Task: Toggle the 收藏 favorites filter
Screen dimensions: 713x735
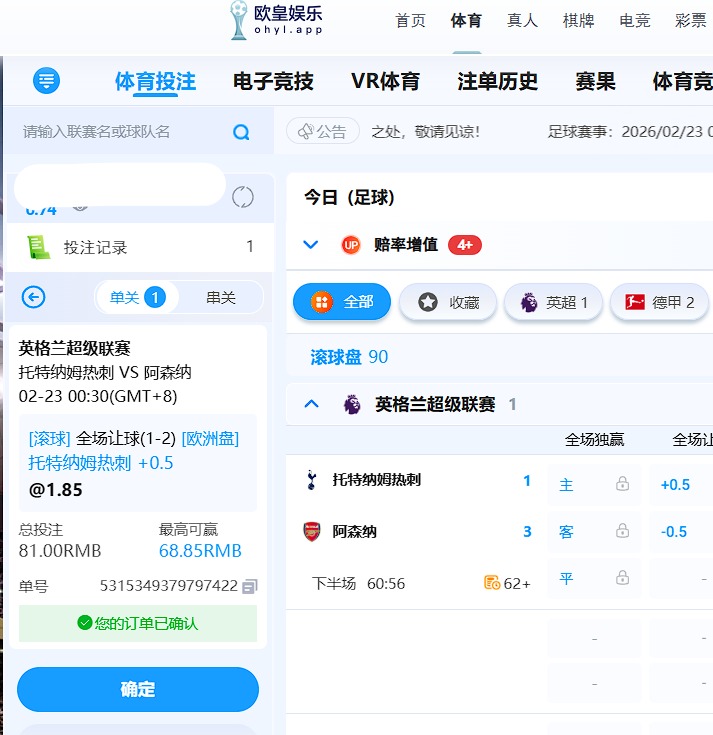Action: point(447,302)
